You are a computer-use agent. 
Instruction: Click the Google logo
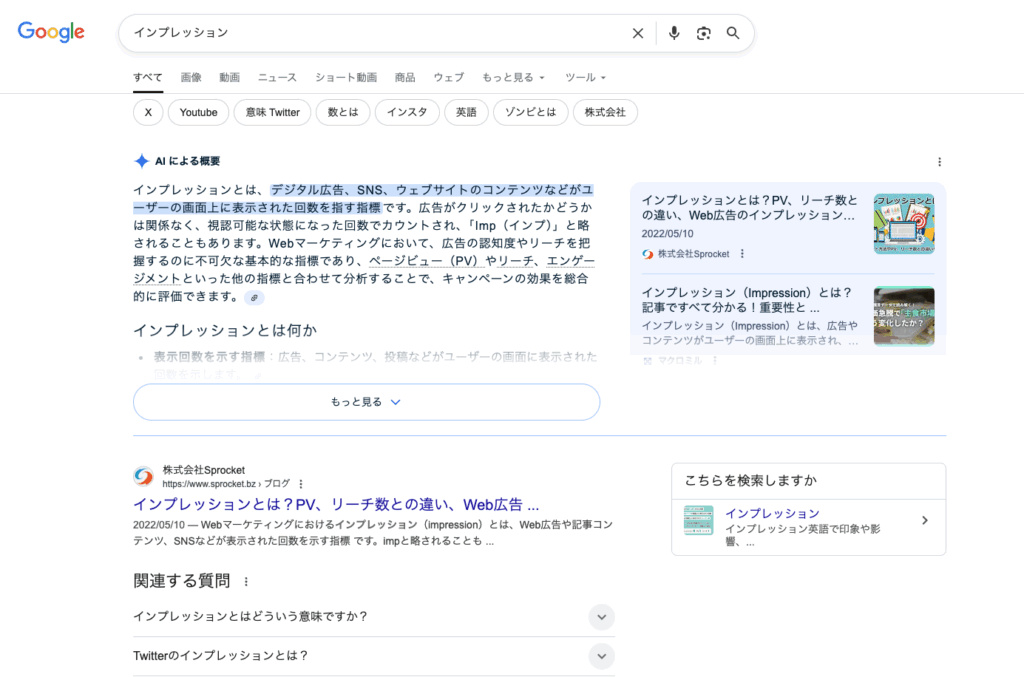51,32
